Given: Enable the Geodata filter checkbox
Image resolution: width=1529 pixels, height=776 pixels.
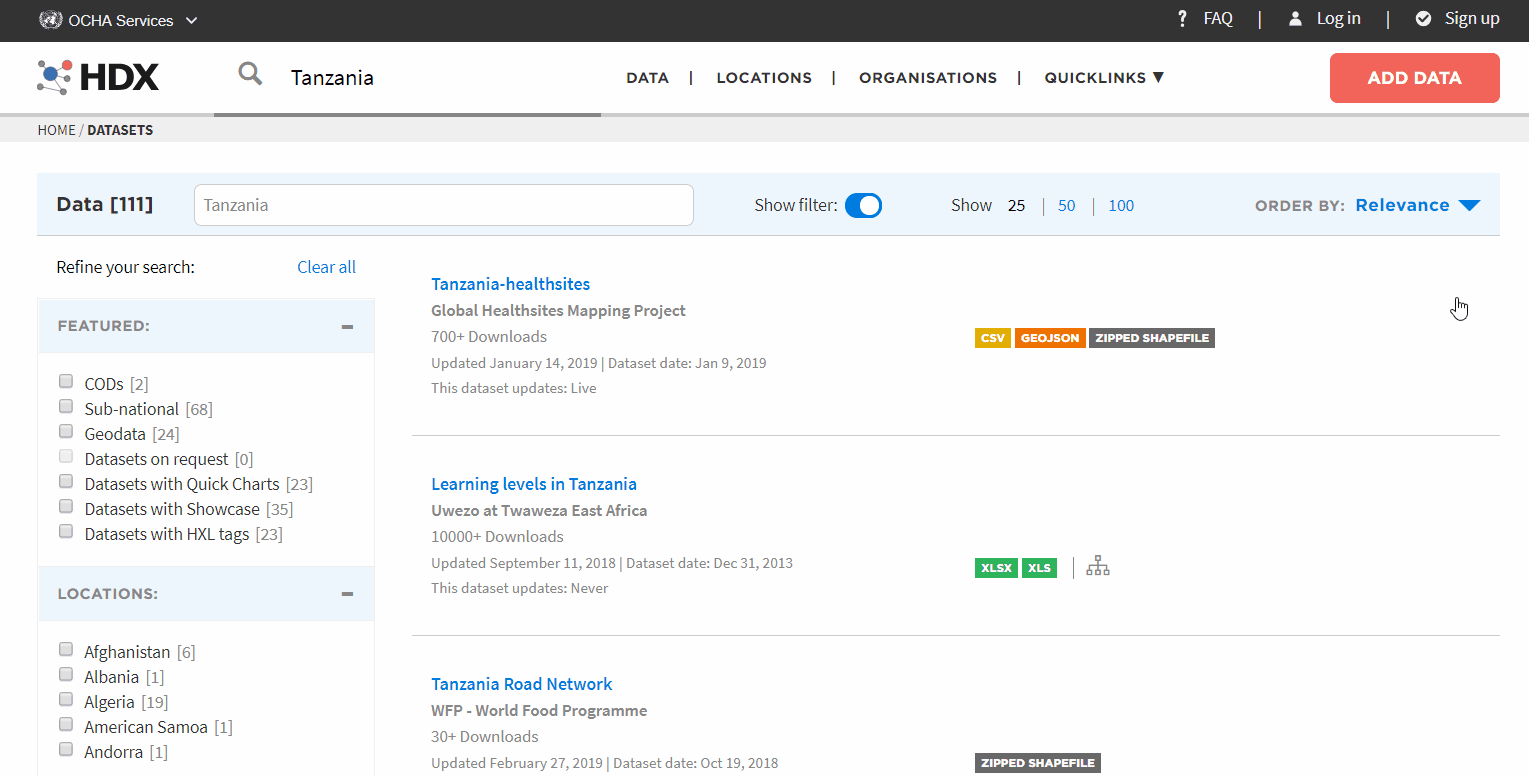Looking at the screenshot, I should [66, 431].
